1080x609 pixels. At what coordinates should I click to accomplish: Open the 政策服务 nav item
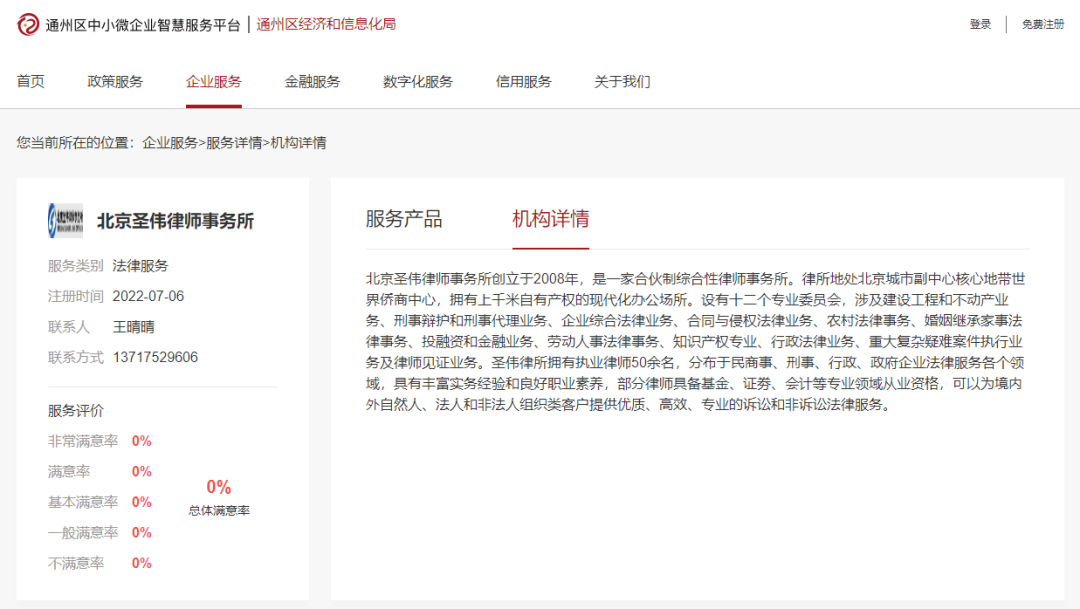pos(115,81)
